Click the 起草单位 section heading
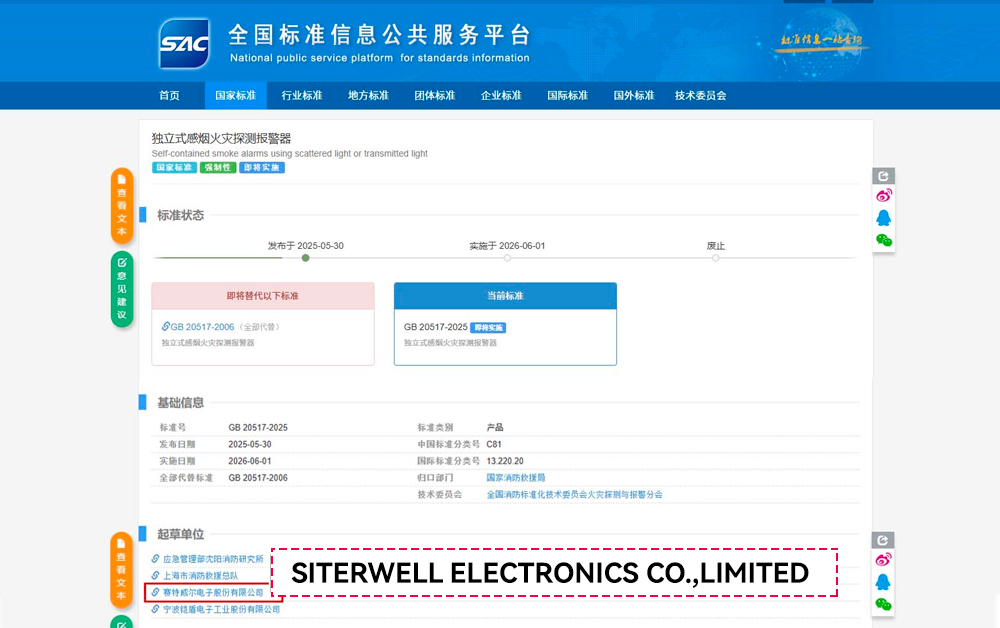Image resolution: width=1000 pixels, height=628 pixels. [x=180, y=534]
